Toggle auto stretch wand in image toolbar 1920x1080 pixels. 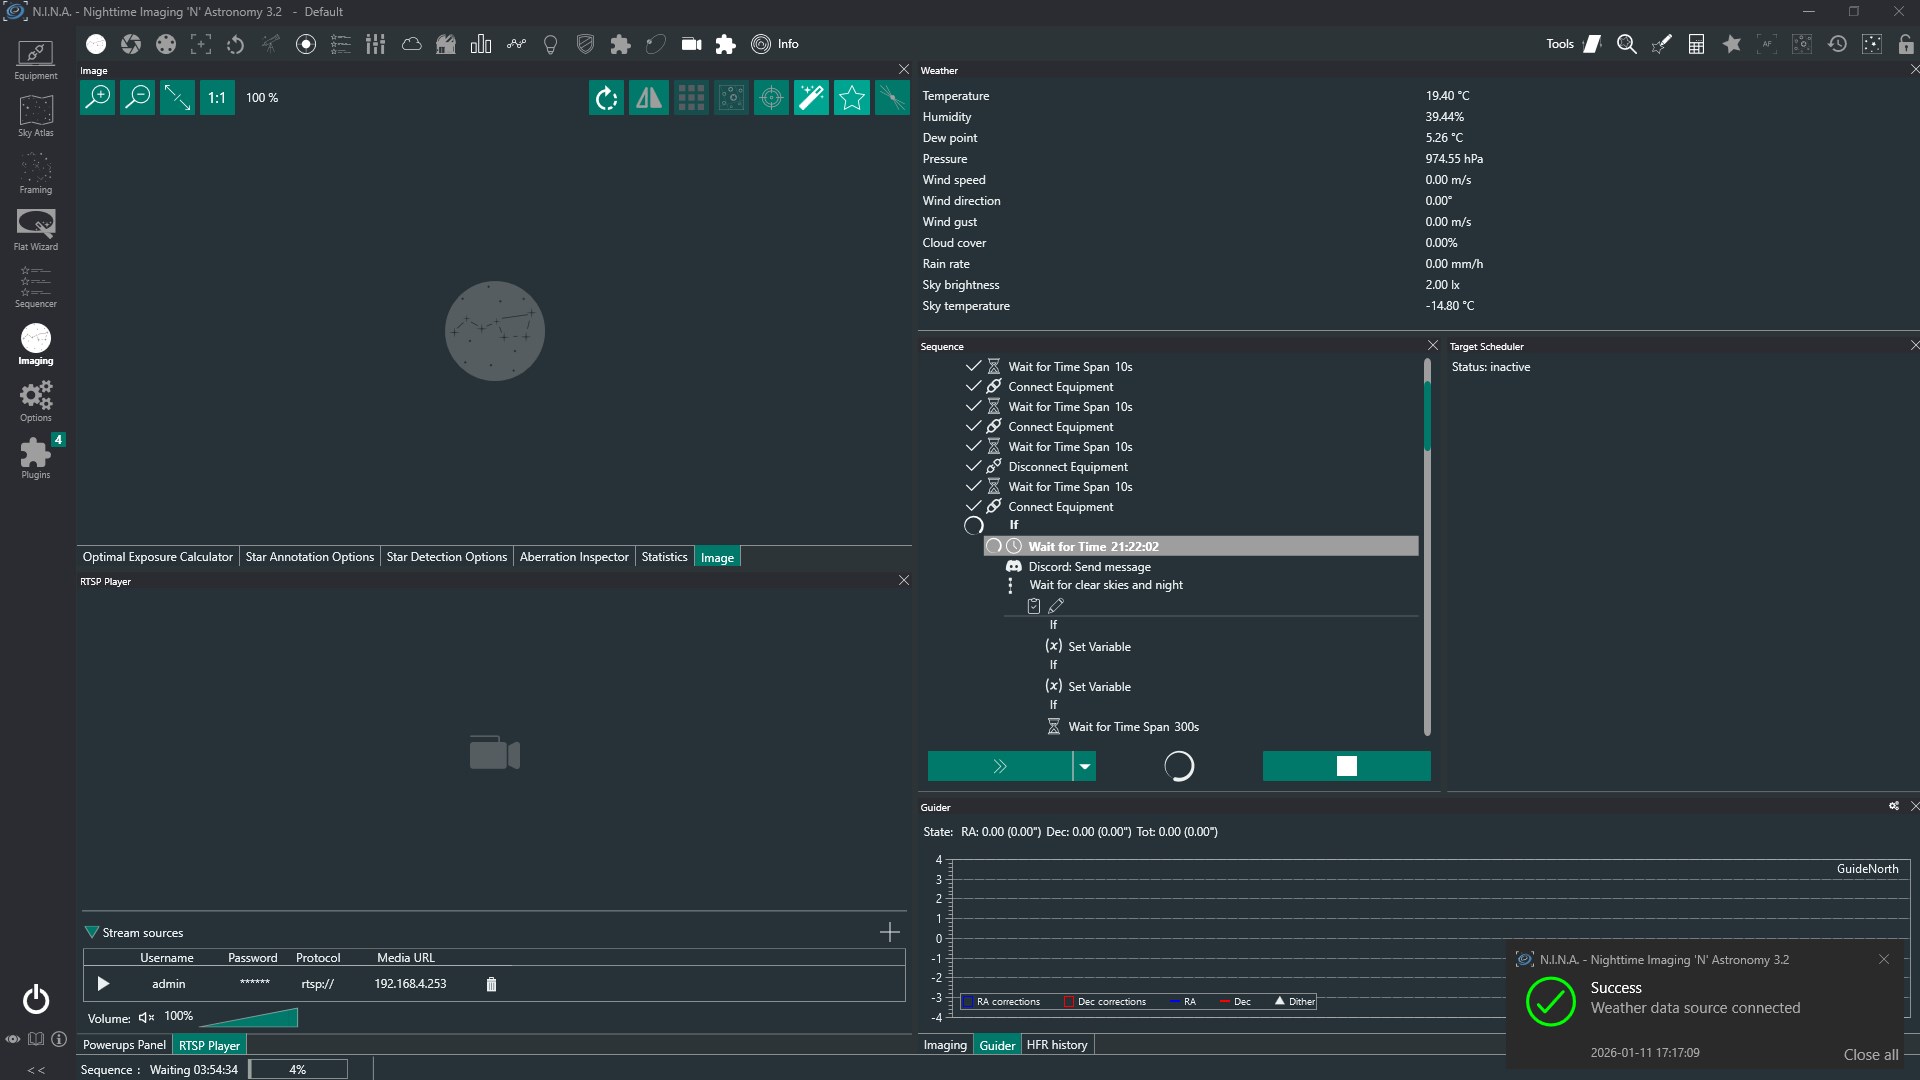point(811,97)
